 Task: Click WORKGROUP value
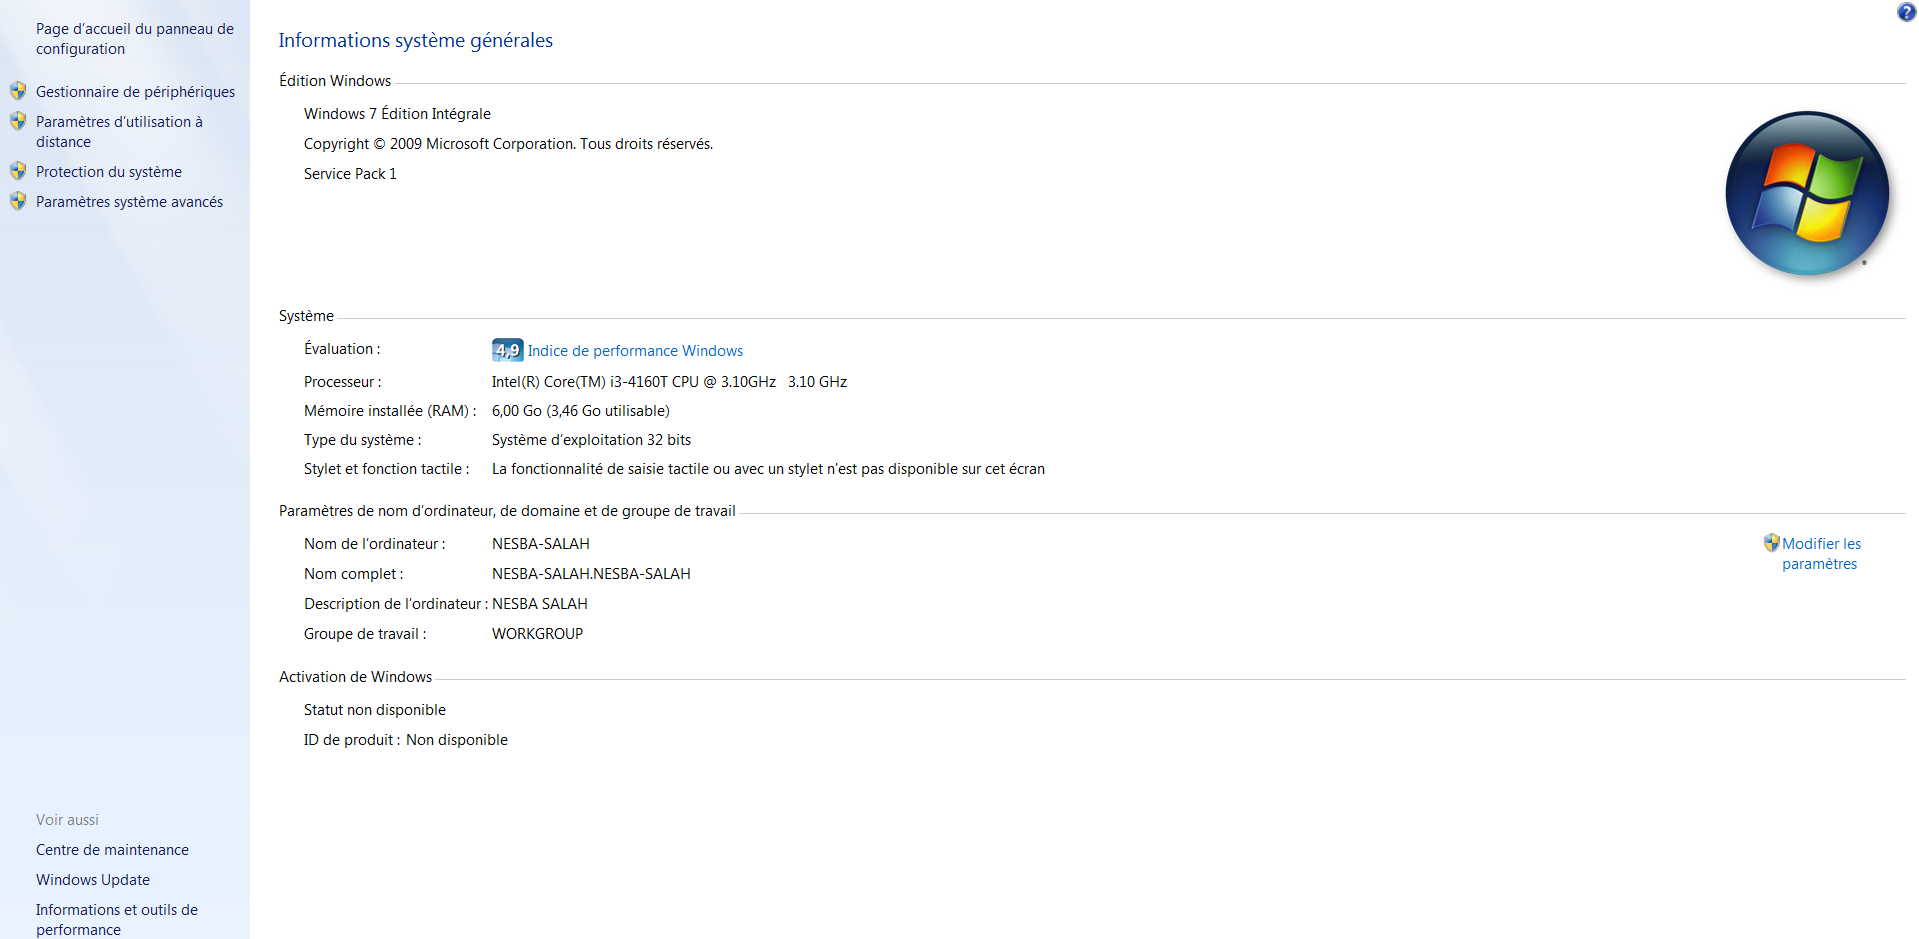(x=537, y=634)
